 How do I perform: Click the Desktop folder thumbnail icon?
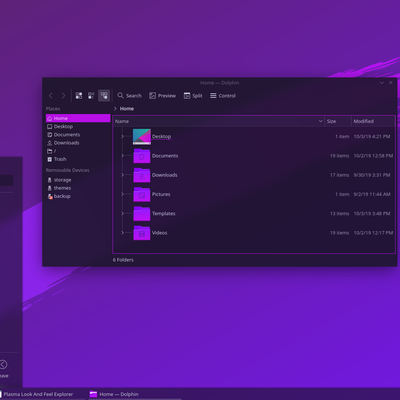click(x=142, y=137)
